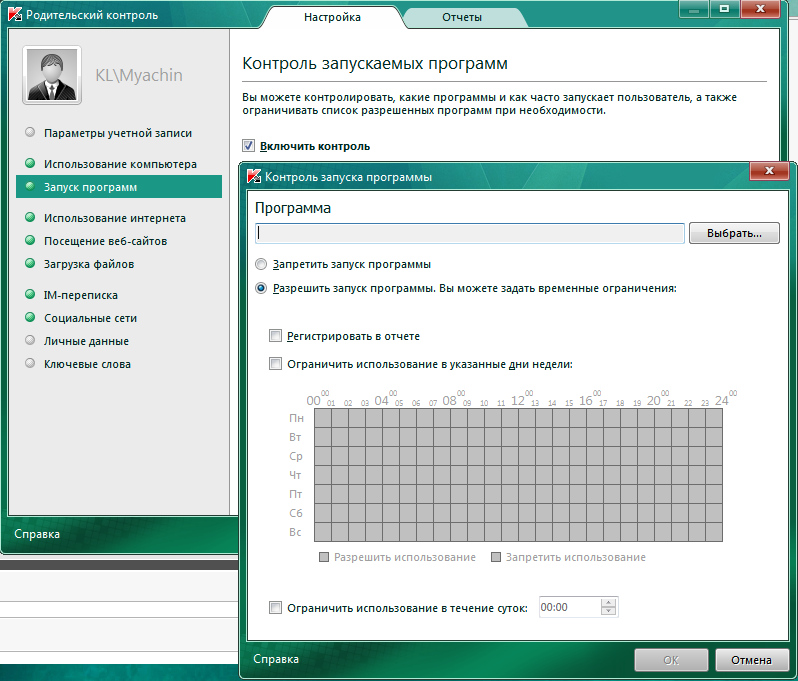Increase daily limit time with up arrow
Viewport: 798px width, 681px height.
(608, 603)
